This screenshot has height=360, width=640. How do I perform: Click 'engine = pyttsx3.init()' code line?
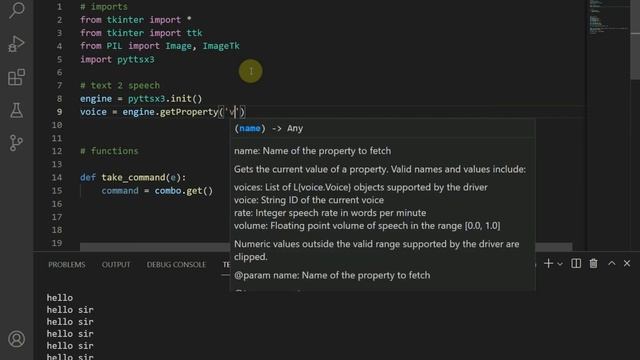click(141, 98)
